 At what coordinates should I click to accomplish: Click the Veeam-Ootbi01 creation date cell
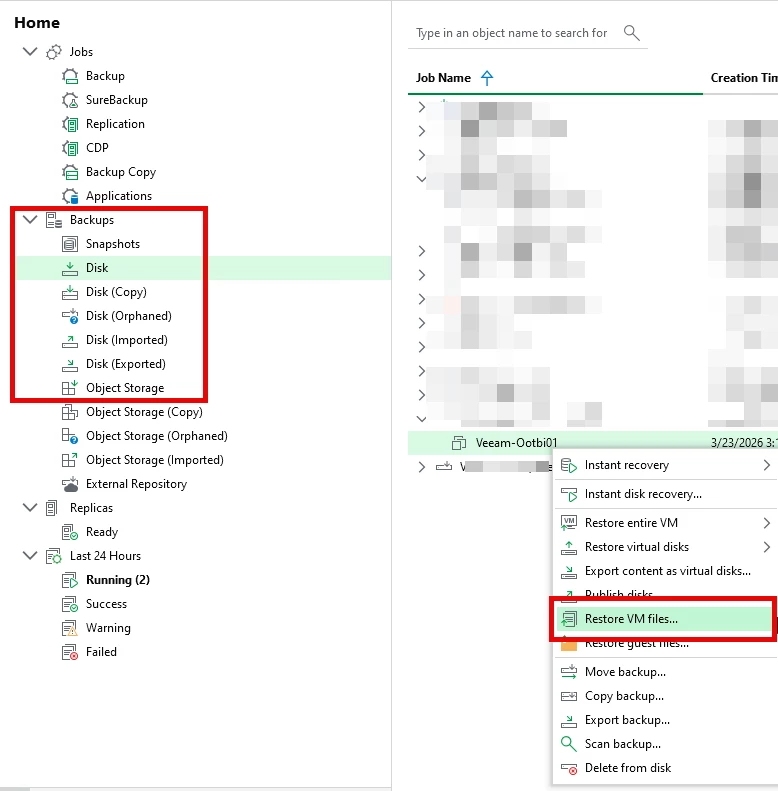744,443
